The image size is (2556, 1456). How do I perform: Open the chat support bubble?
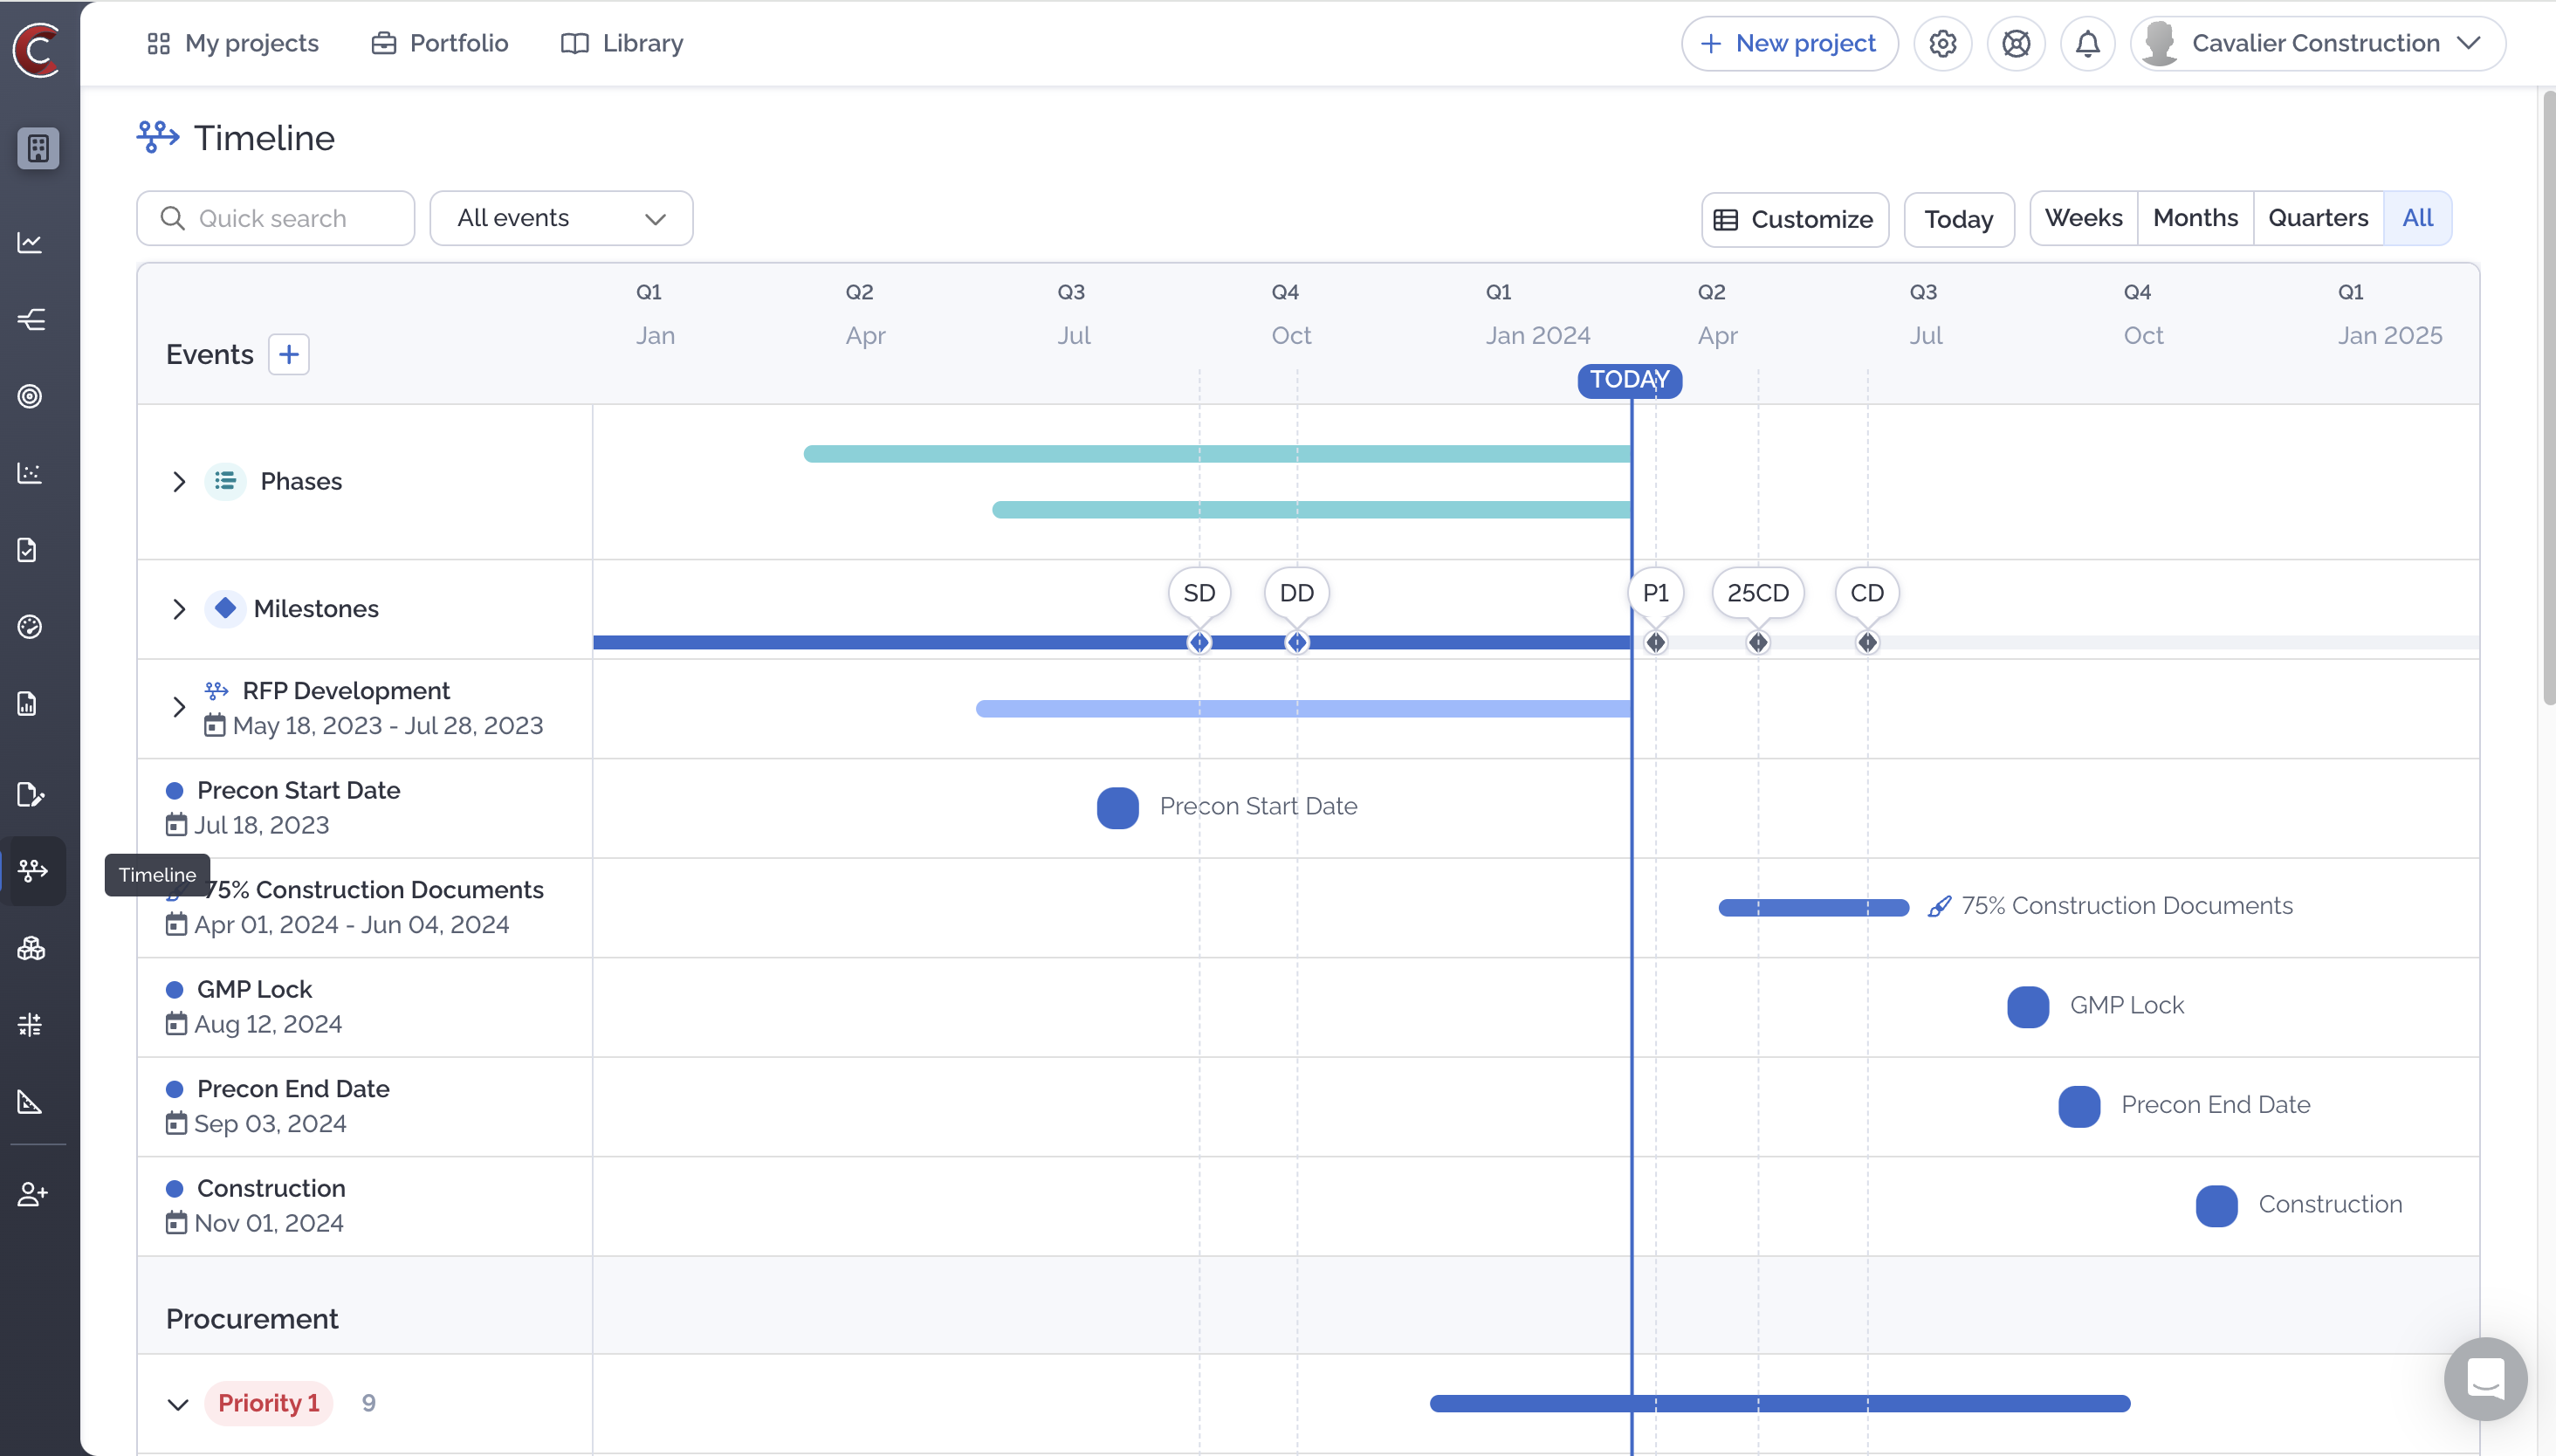2485,1379
